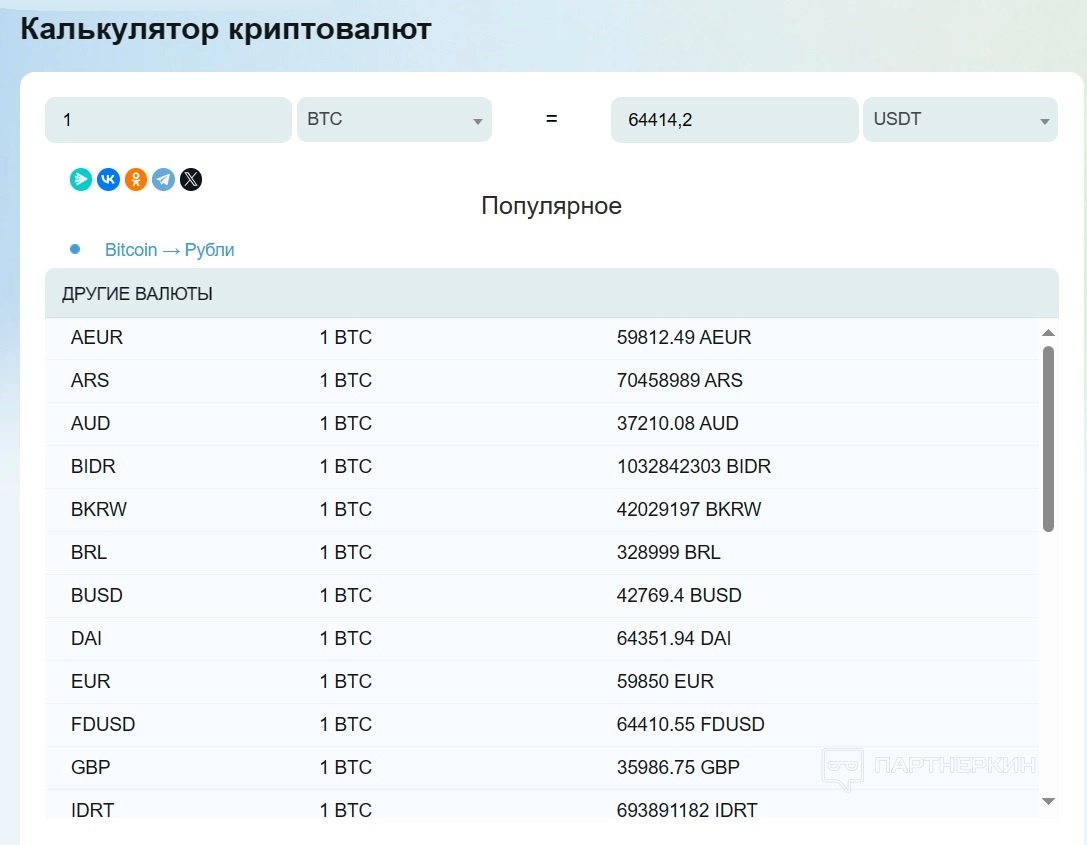Click the ДРУГИЕ ВАЛЮТЫ table header
1087x845 pixels.
552,293
